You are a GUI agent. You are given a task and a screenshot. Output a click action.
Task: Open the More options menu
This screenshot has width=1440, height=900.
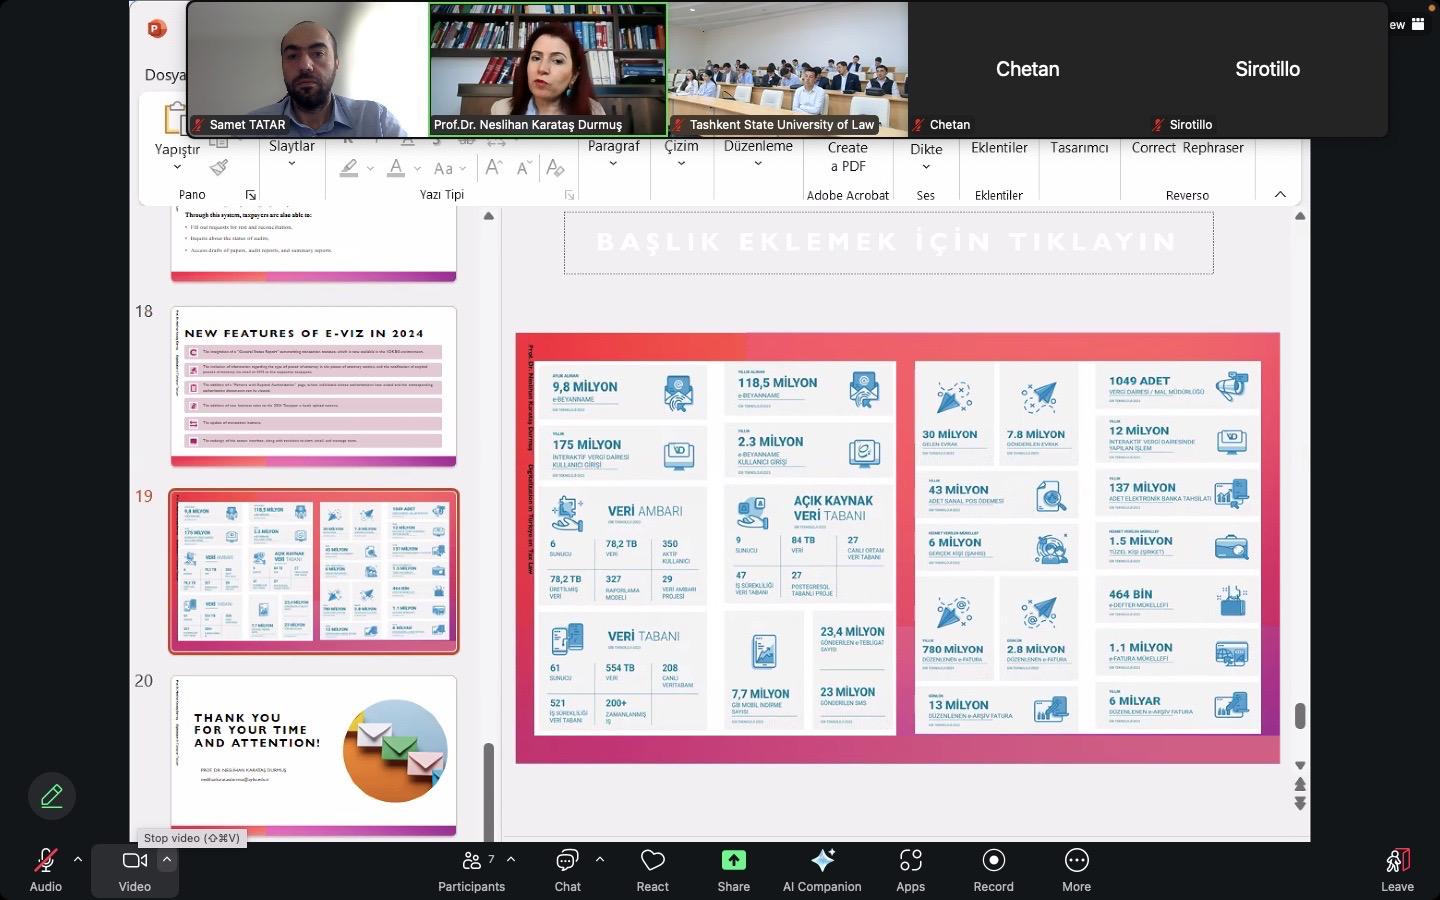click(1076, 861)
